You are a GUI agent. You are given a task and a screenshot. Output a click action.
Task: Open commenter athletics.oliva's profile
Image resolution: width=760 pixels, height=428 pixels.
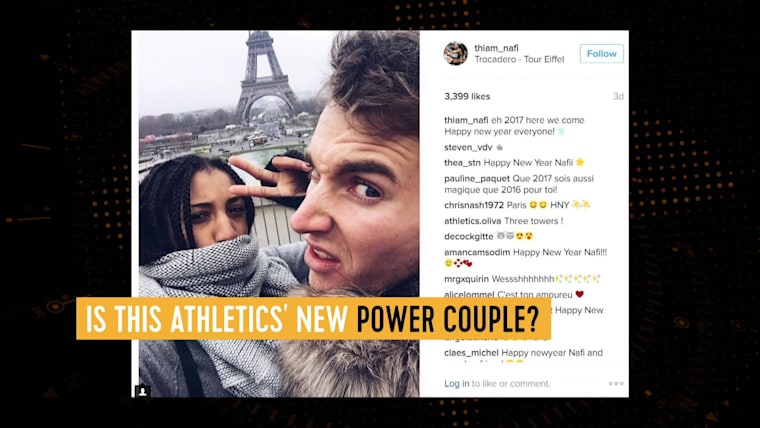(473, 221)
